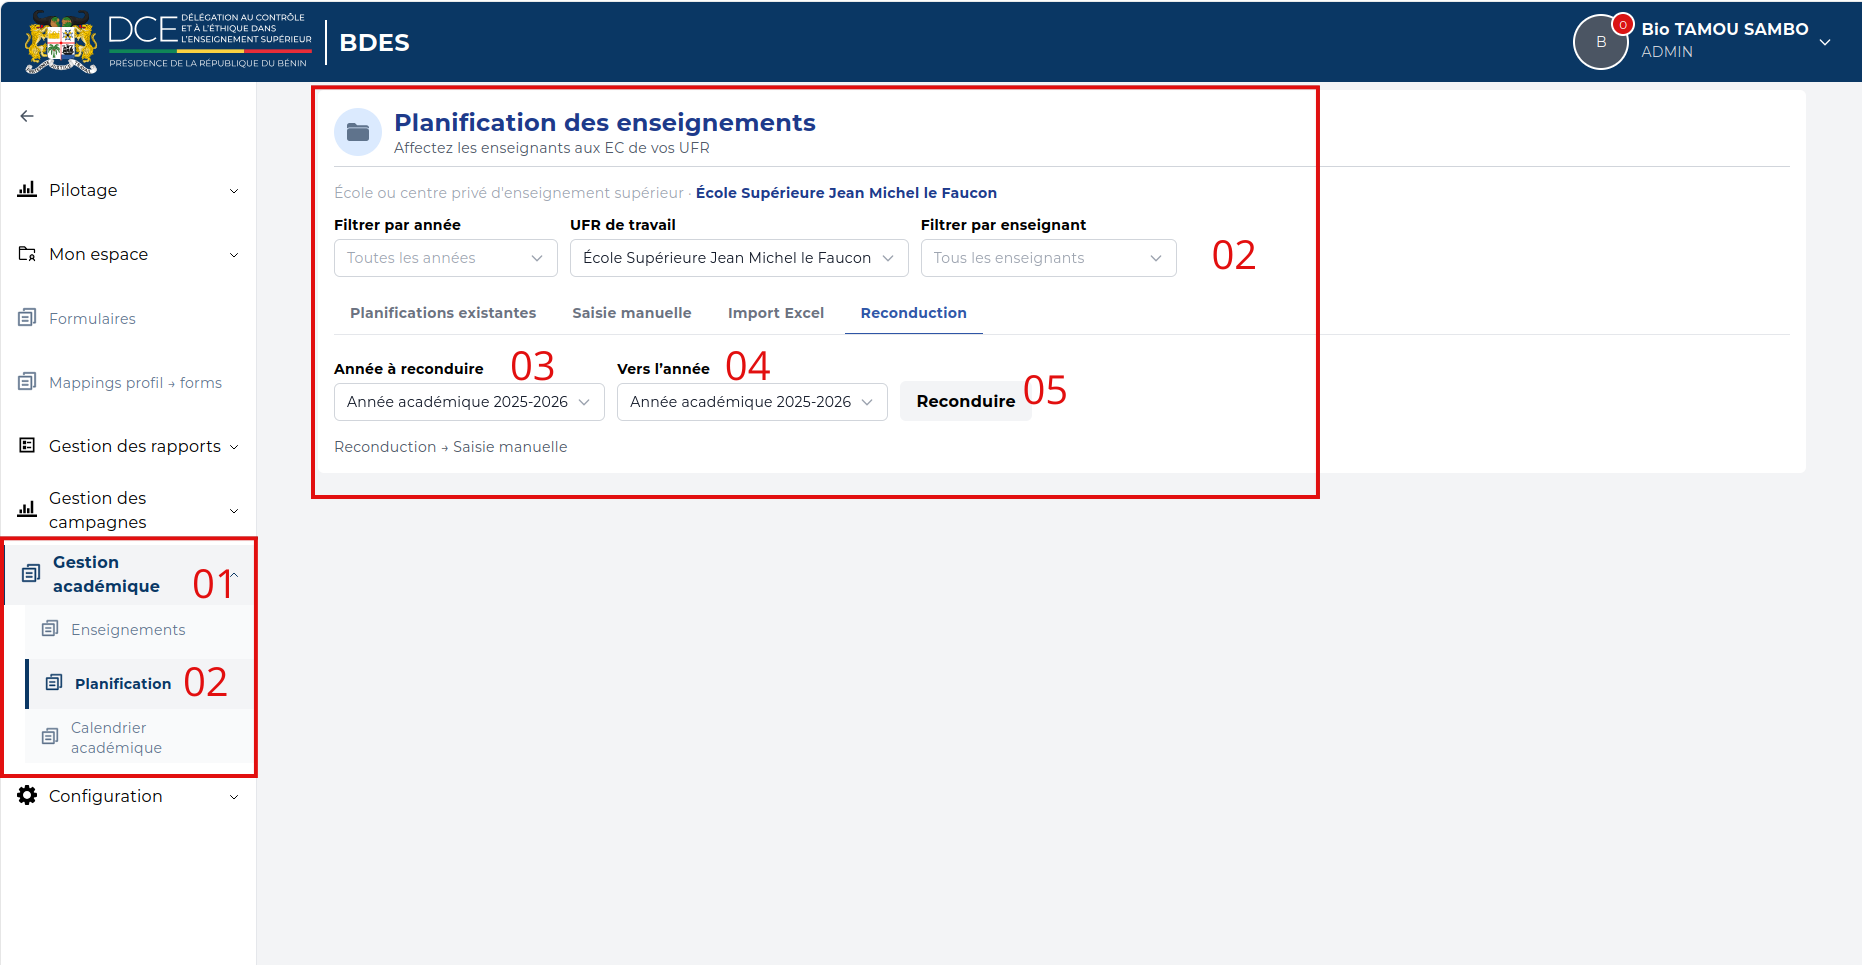Open the Filtrer par année dropdown
The width and height of the screenshot is (1862, 965).
tap(446, 258)
